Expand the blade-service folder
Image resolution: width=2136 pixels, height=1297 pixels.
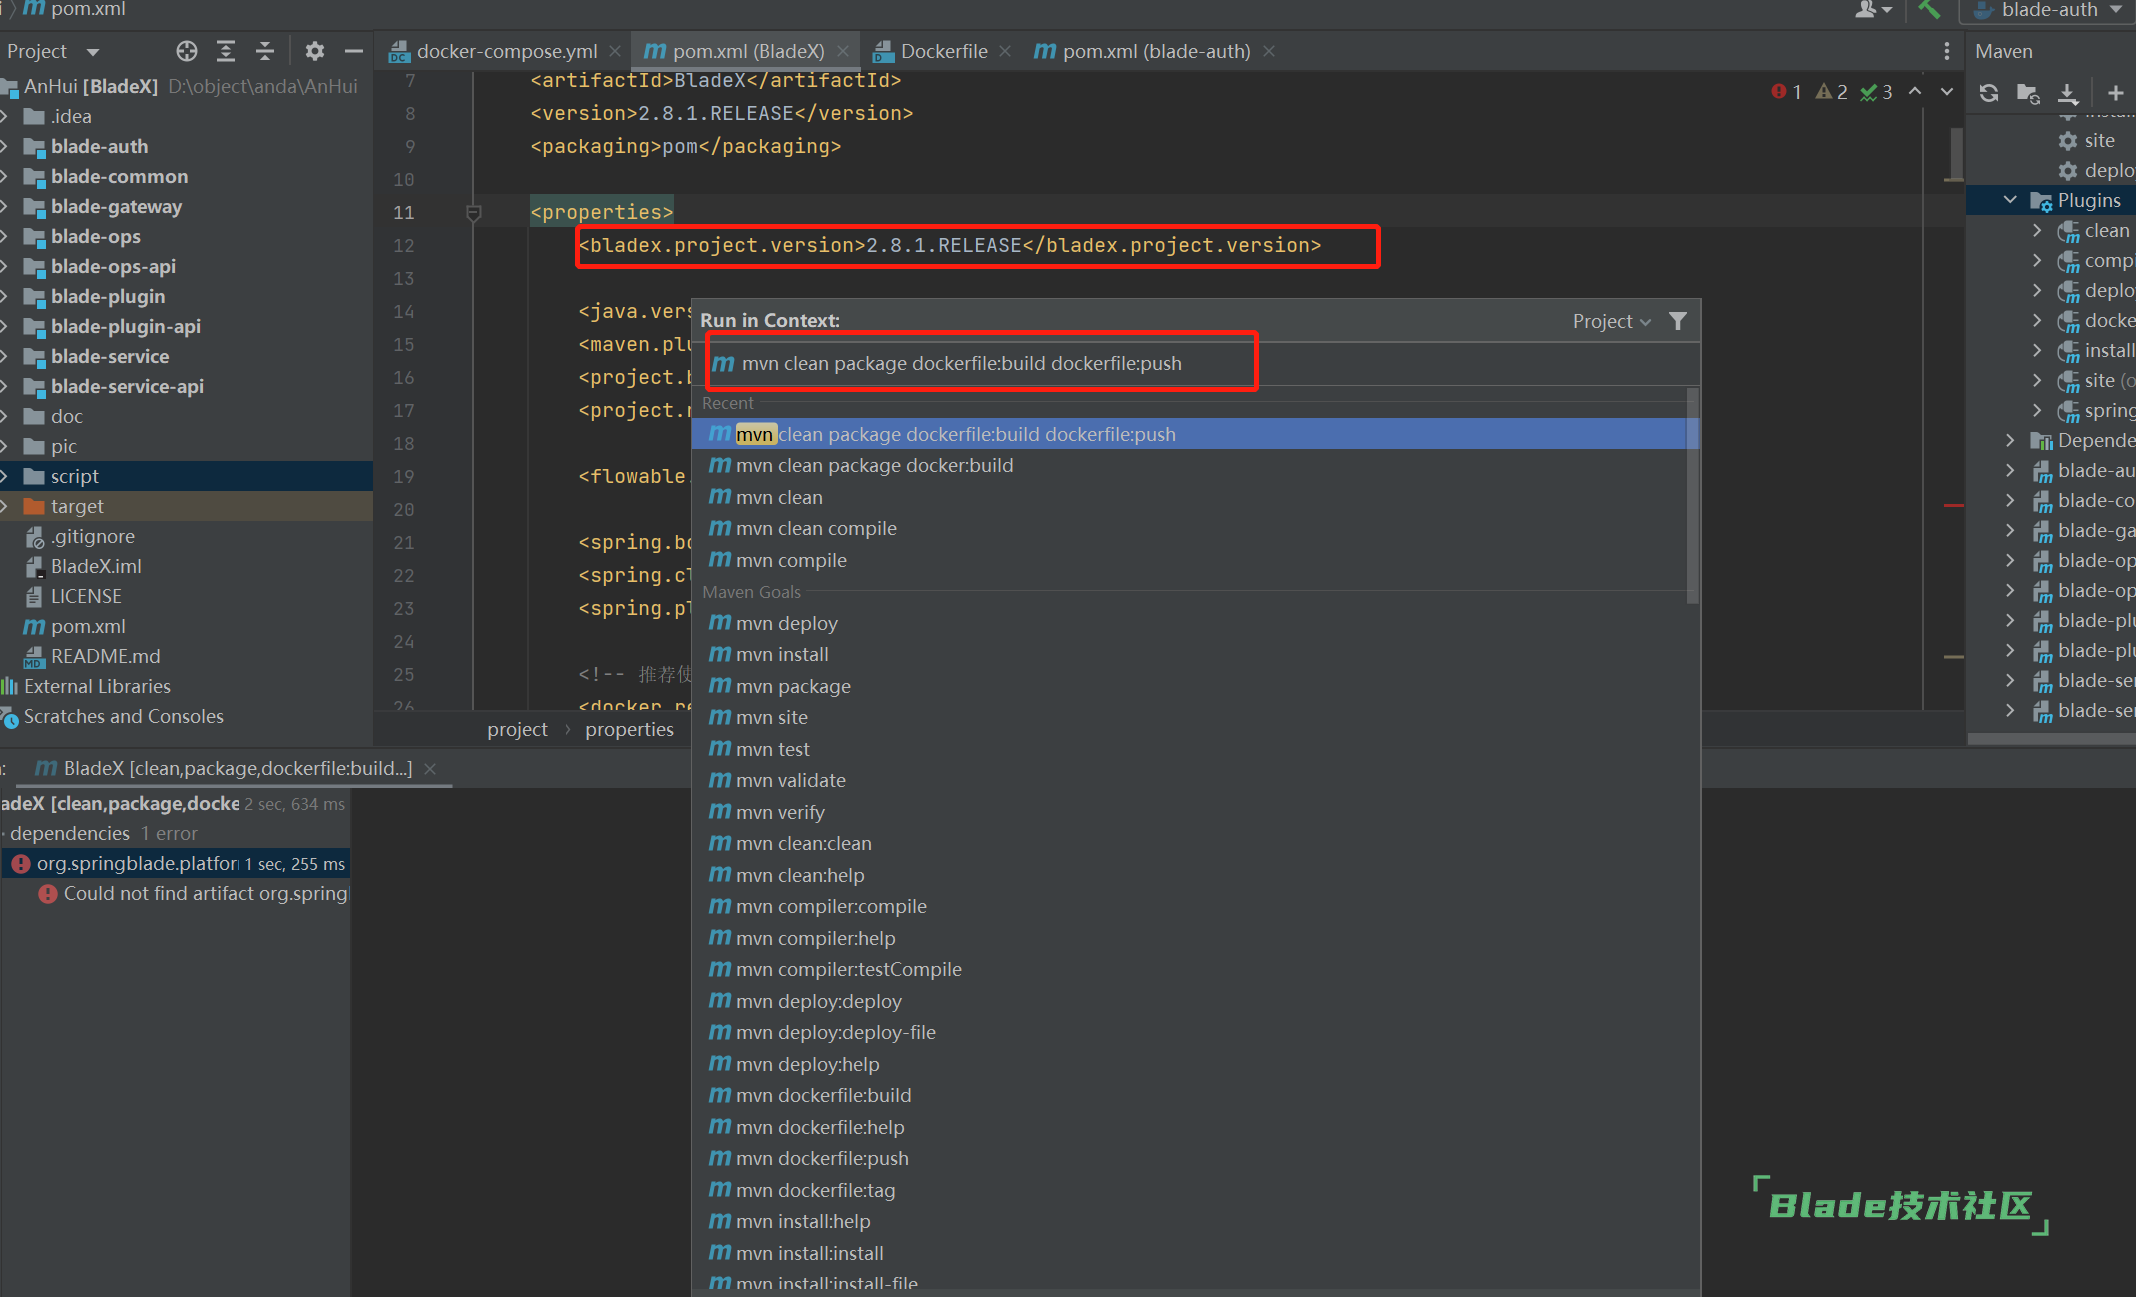pos(5,357)
